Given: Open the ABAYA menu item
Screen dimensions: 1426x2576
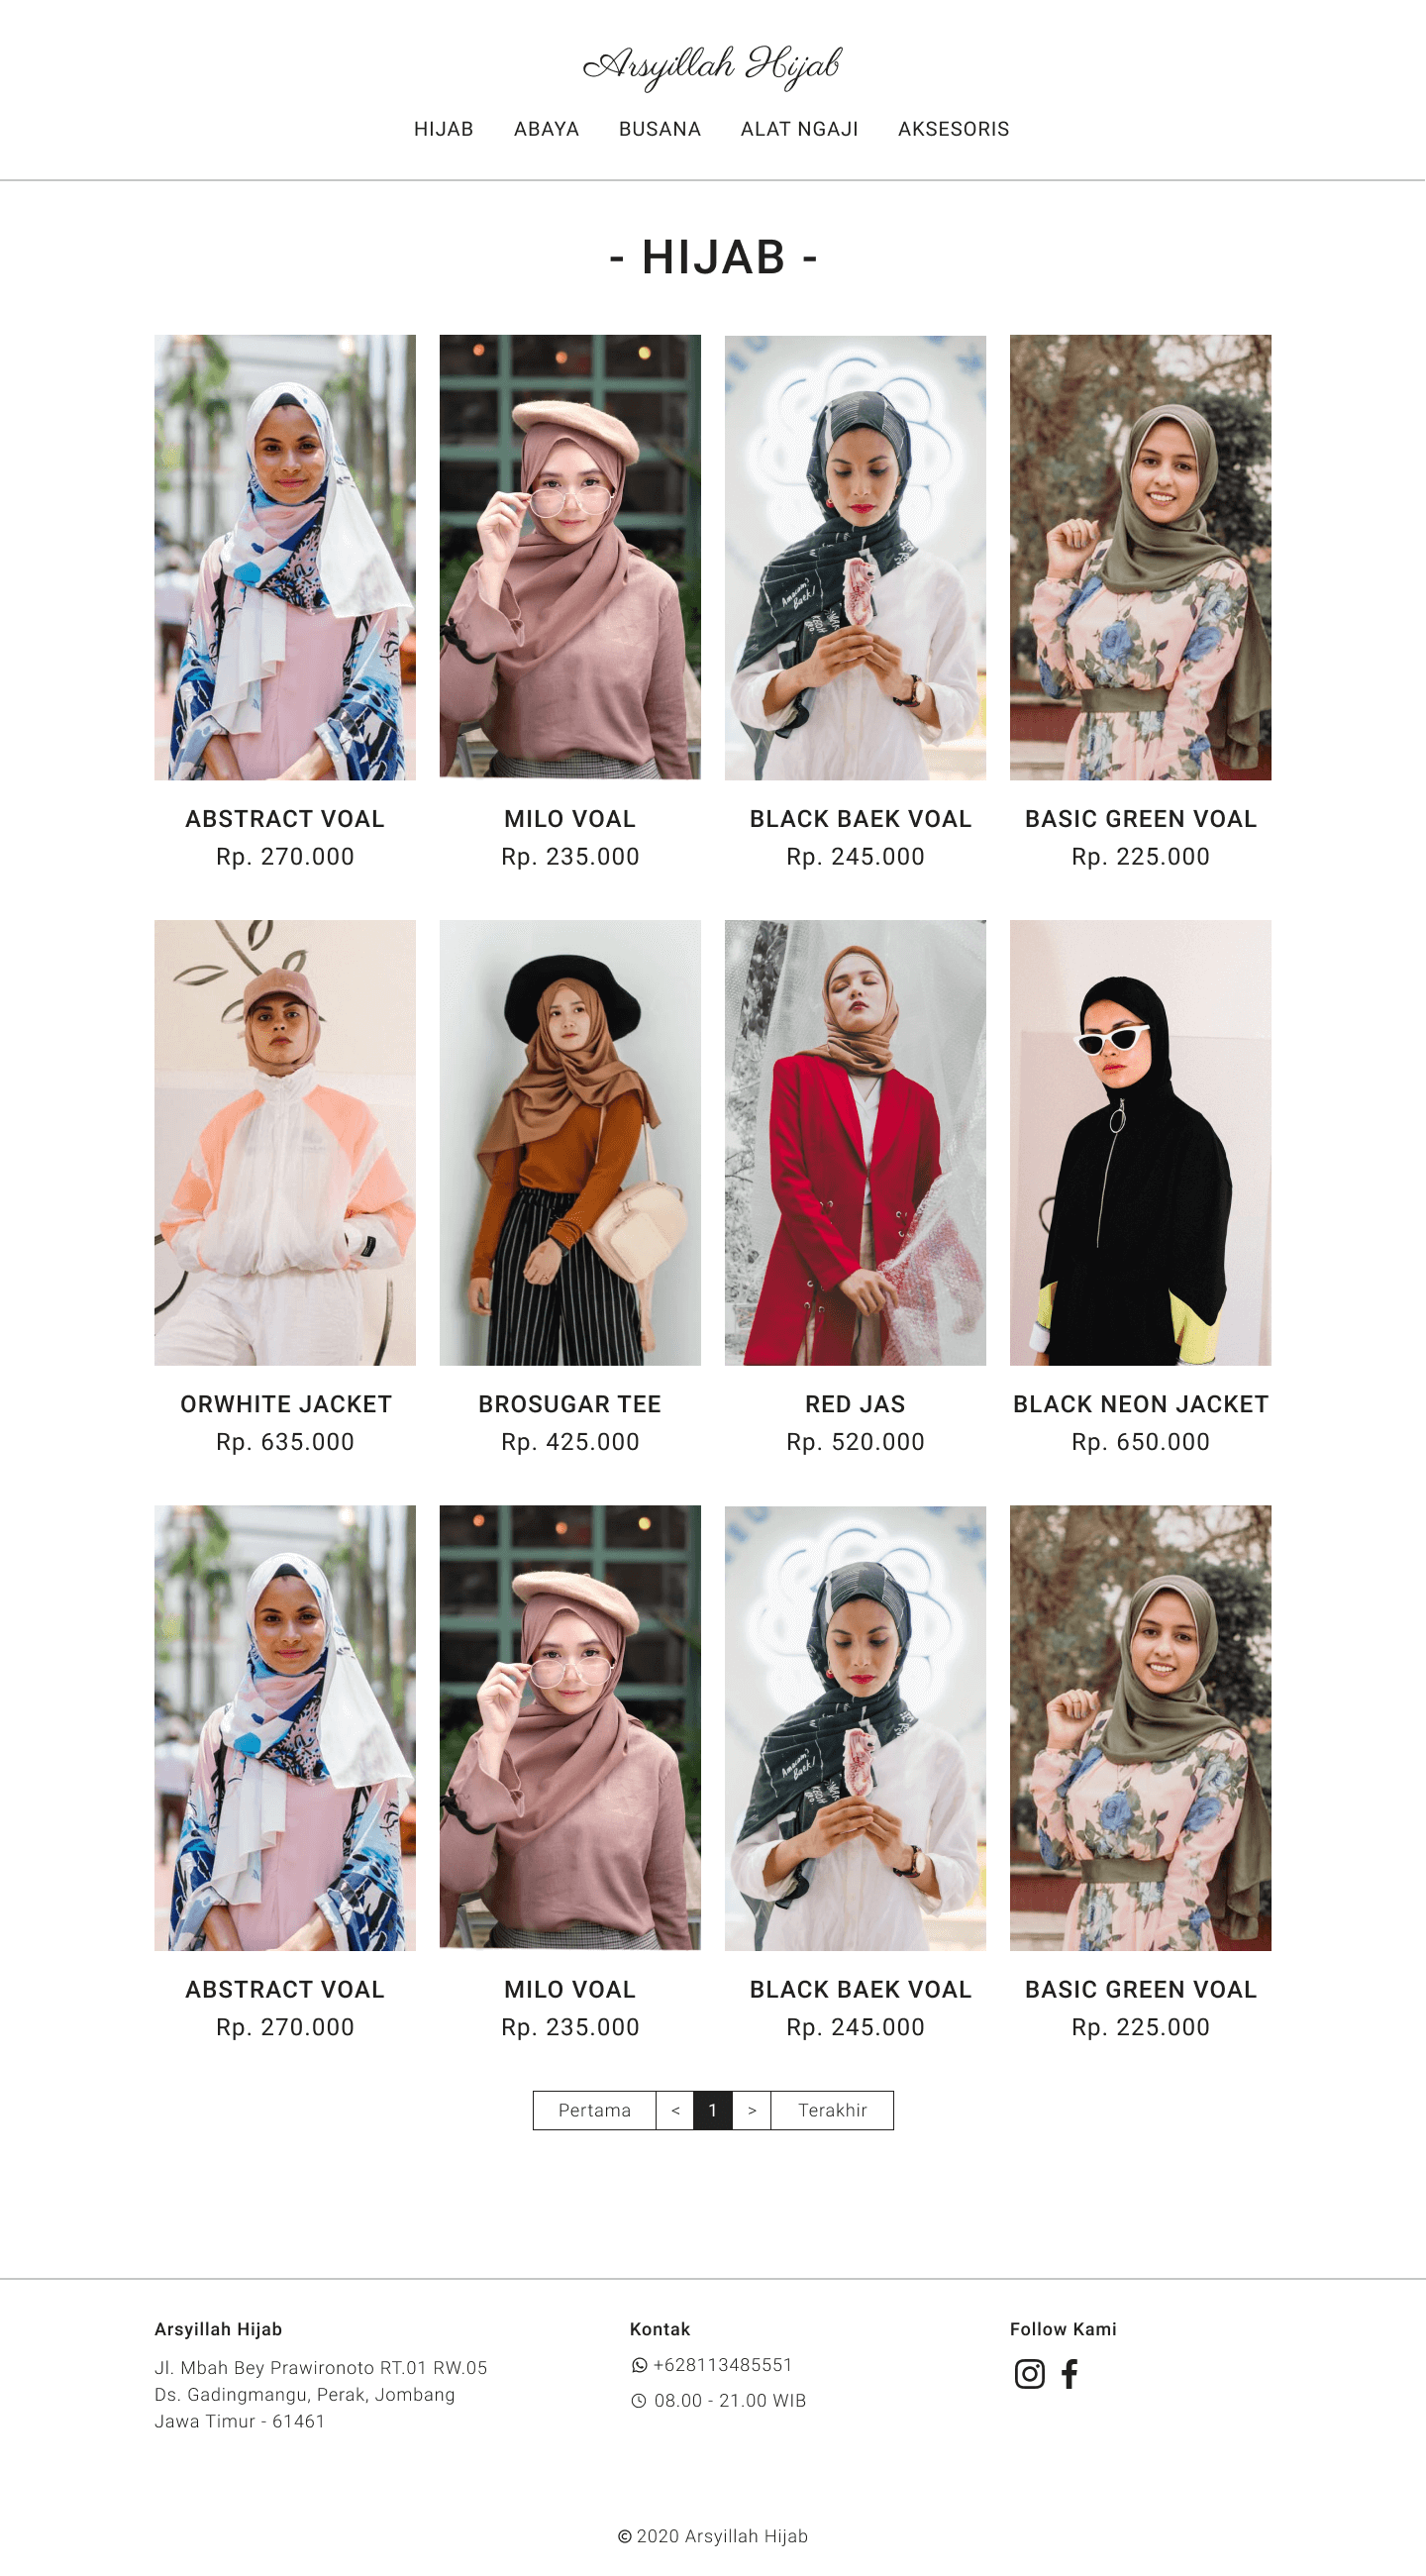Looking at the screenshot, I should click(x=546, y=129).
